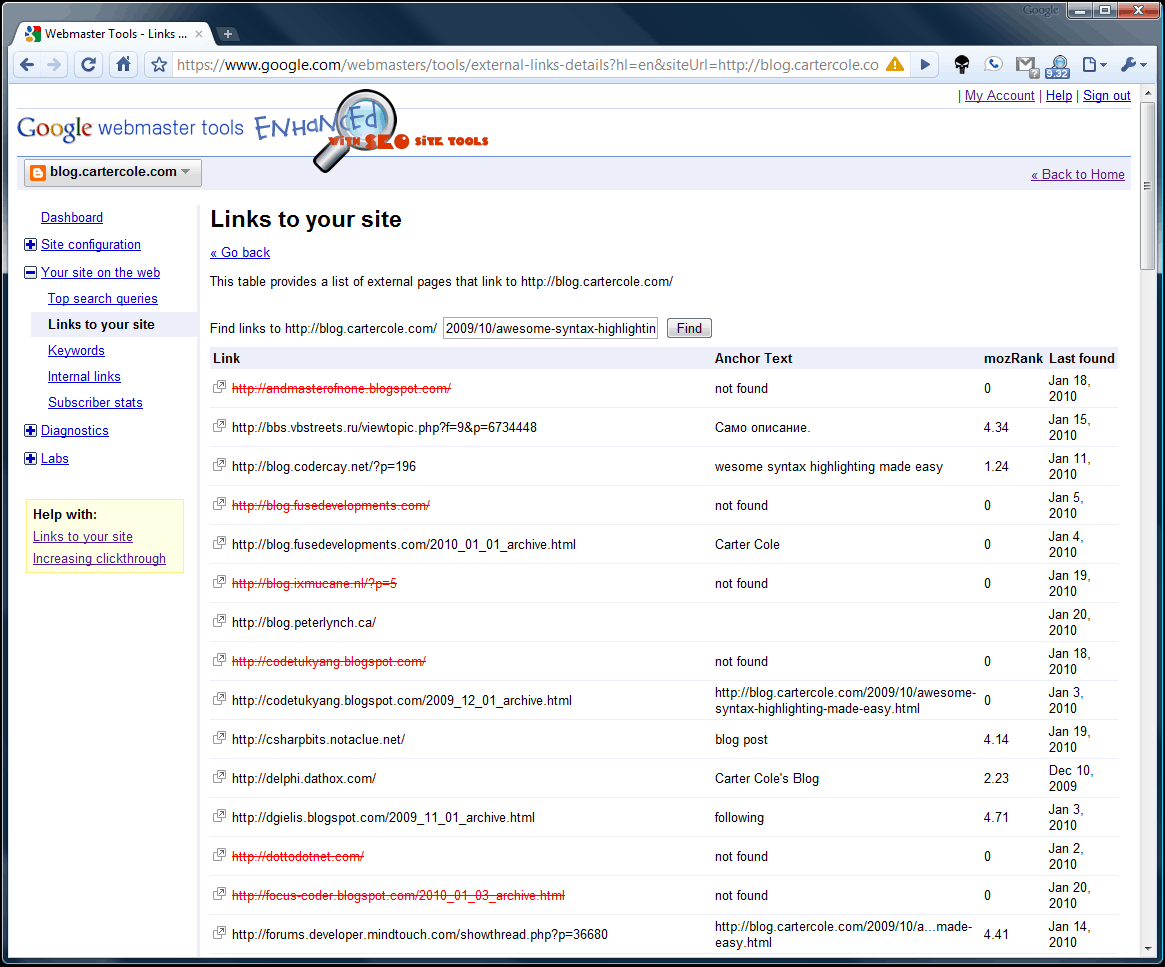The image size is (1165, 967).
Task: Select Subscriber stats in the sidebar
Action: pos(95,403)
